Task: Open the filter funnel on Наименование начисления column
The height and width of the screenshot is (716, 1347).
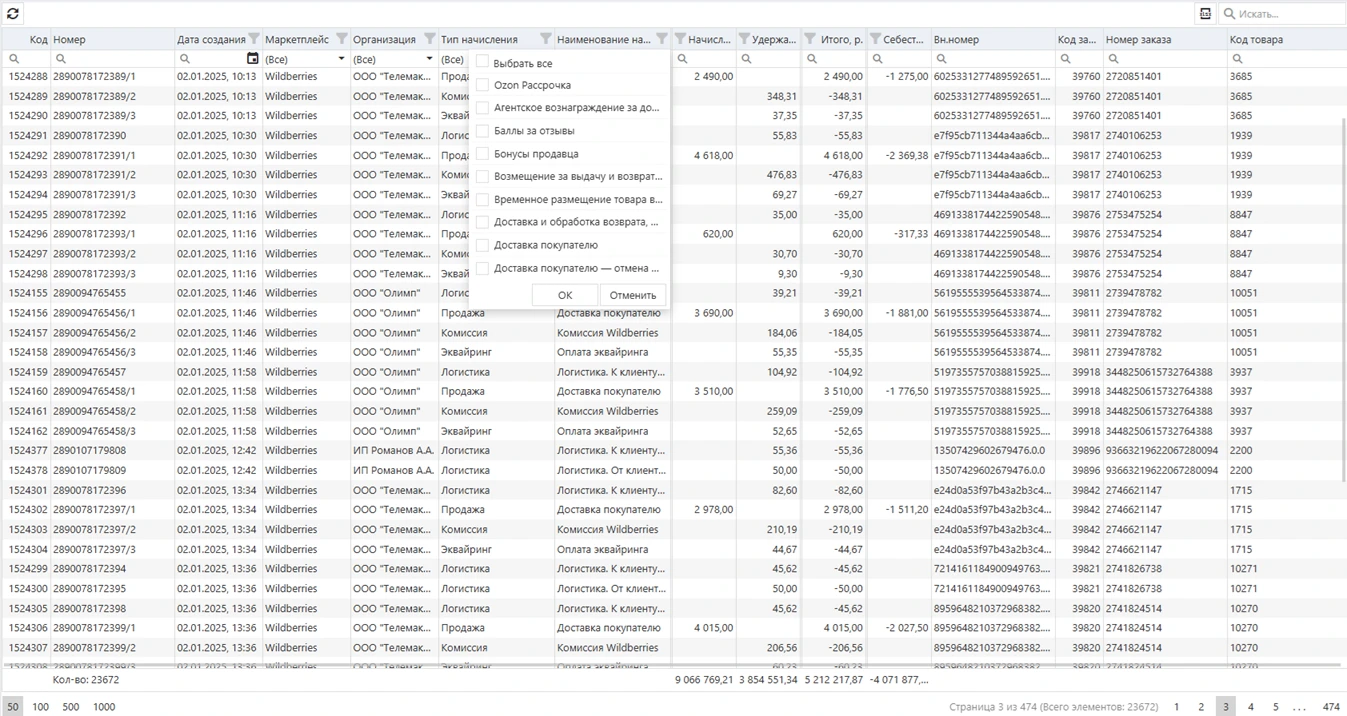Action: coord(661,38)
